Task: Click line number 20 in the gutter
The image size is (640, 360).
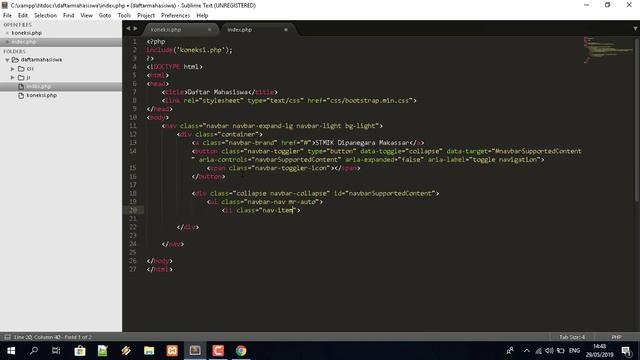Action: point(133,210)
